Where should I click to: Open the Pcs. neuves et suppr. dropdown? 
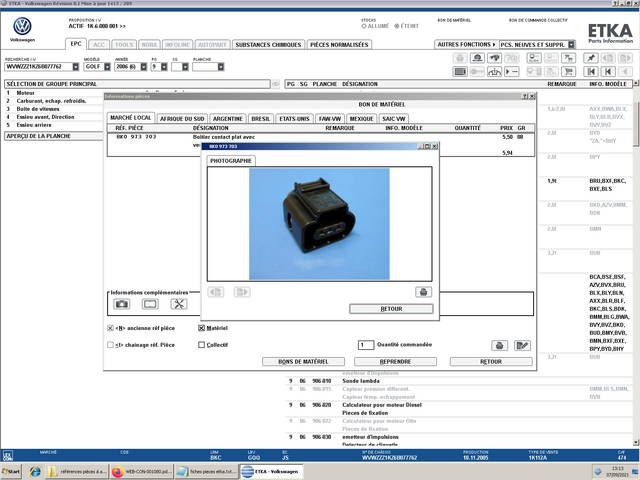click(571, 44)
